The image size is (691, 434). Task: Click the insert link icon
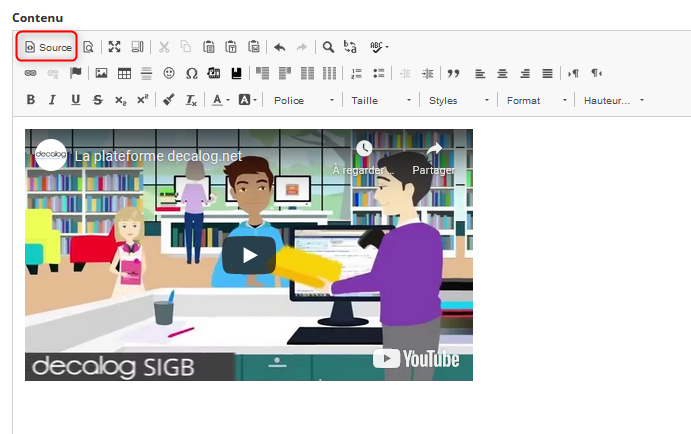coord(30,73)
